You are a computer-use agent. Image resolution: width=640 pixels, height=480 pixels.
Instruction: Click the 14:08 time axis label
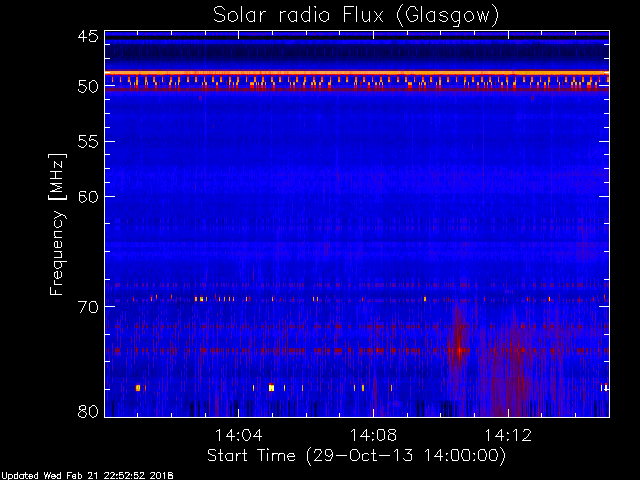tap(373, 436)
